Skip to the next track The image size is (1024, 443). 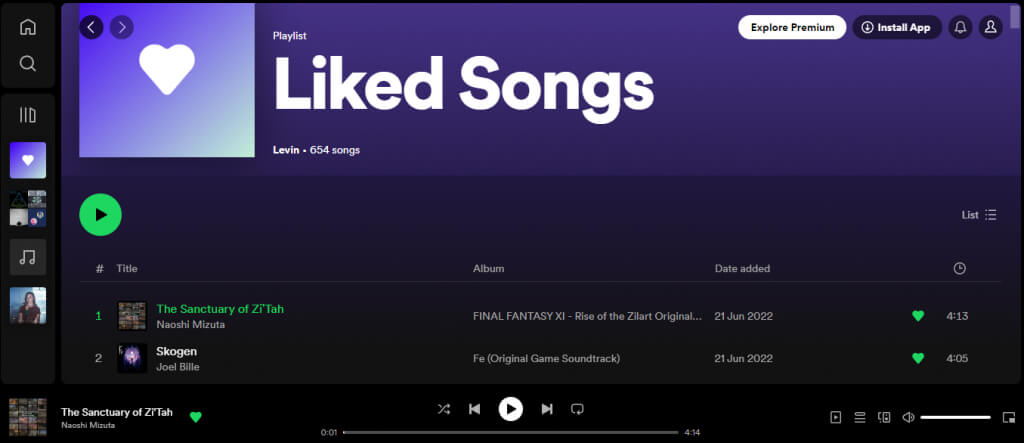(547, 409)
